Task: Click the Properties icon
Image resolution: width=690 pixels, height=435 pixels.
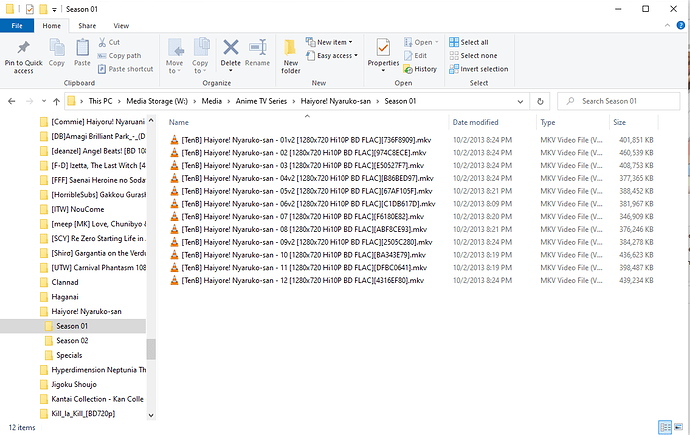Action: pos(383,48)
